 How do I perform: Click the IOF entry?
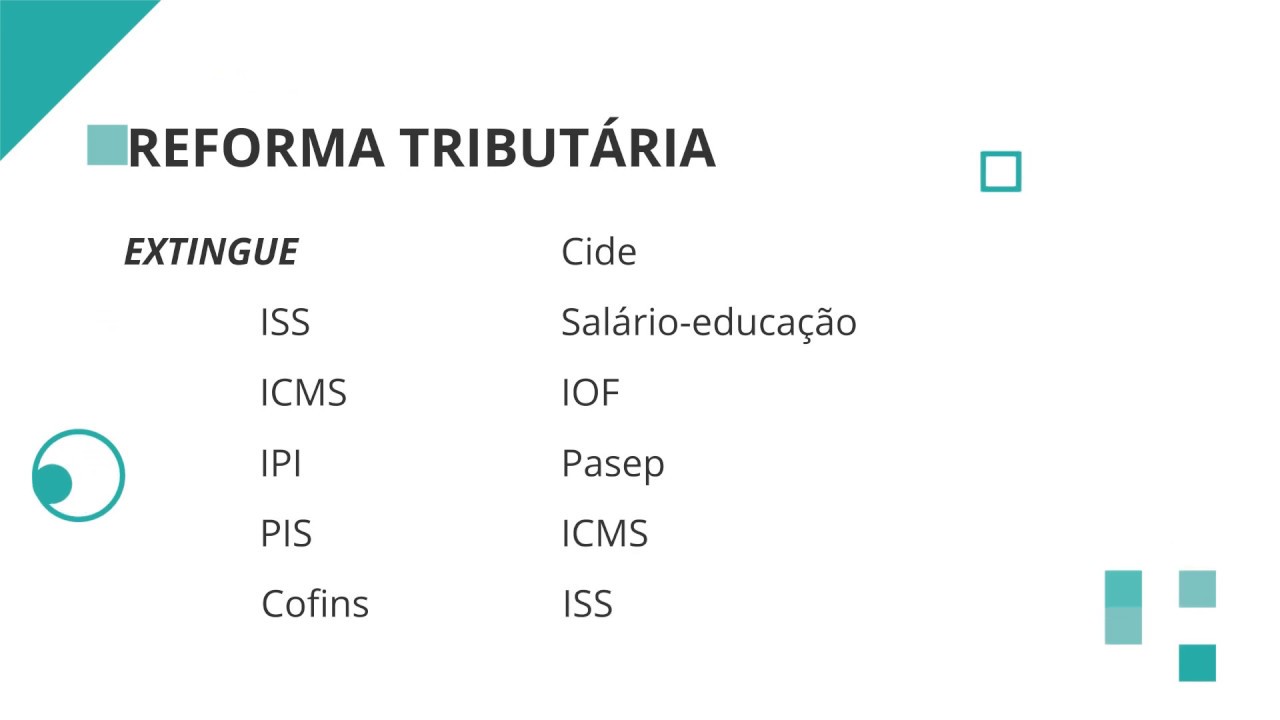[x=591, y=394]
